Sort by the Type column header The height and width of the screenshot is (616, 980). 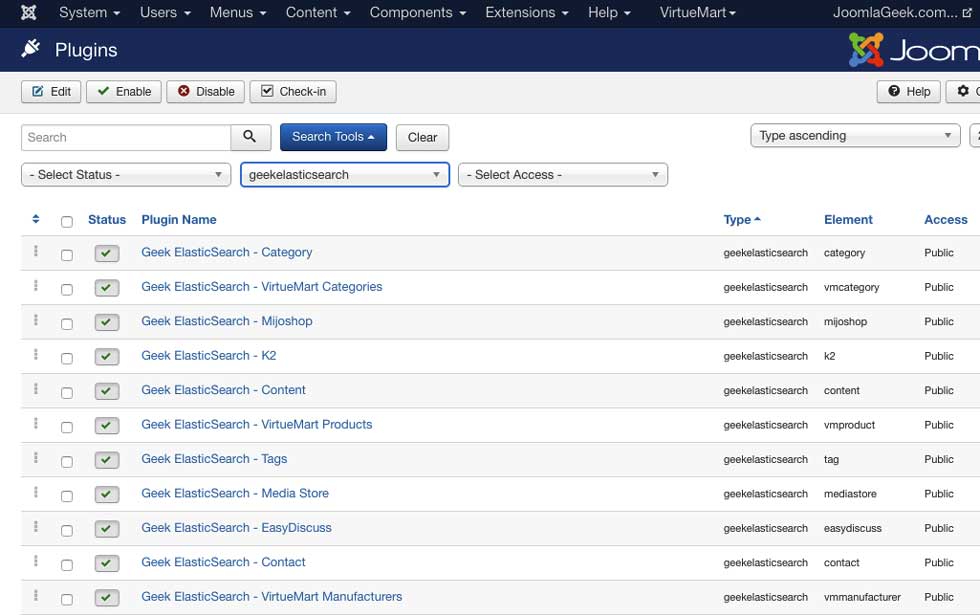(x=742, y=219)
